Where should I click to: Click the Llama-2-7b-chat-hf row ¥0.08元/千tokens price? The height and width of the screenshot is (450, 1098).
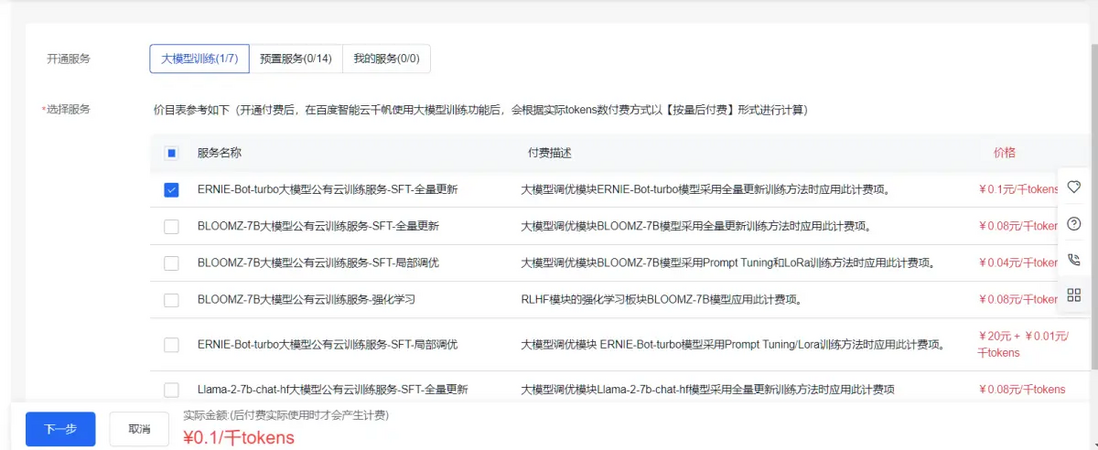click(1022, 390)
